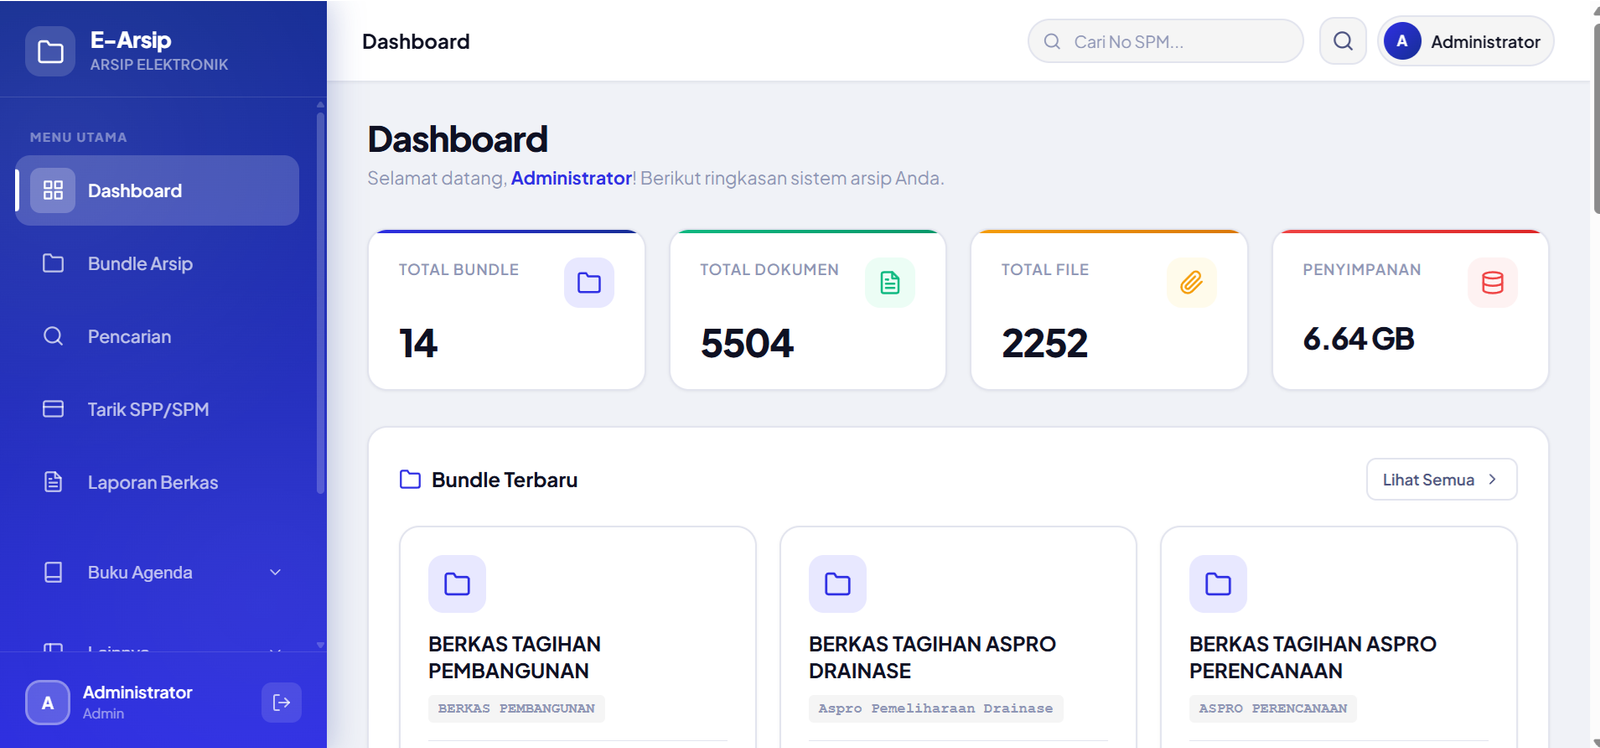The height and width of the screenshot is (748, 1600).
Task: Click the Admin role text in sidebar
Action: coord(103,714)
